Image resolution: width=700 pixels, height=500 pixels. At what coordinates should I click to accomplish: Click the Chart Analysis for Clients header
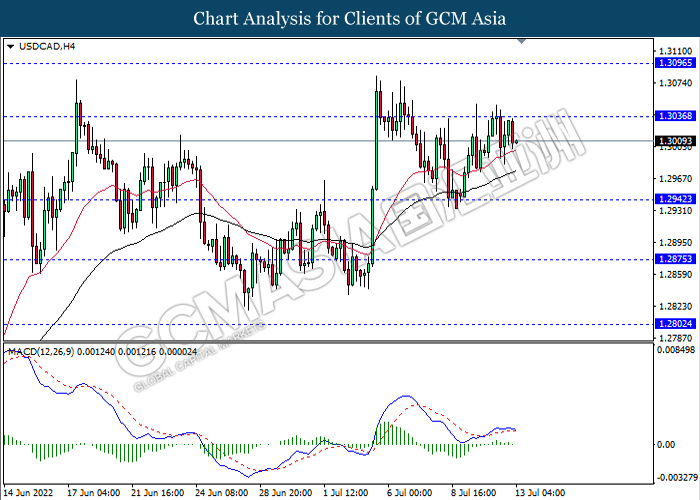pyautogui.click(x=350, y=18)
